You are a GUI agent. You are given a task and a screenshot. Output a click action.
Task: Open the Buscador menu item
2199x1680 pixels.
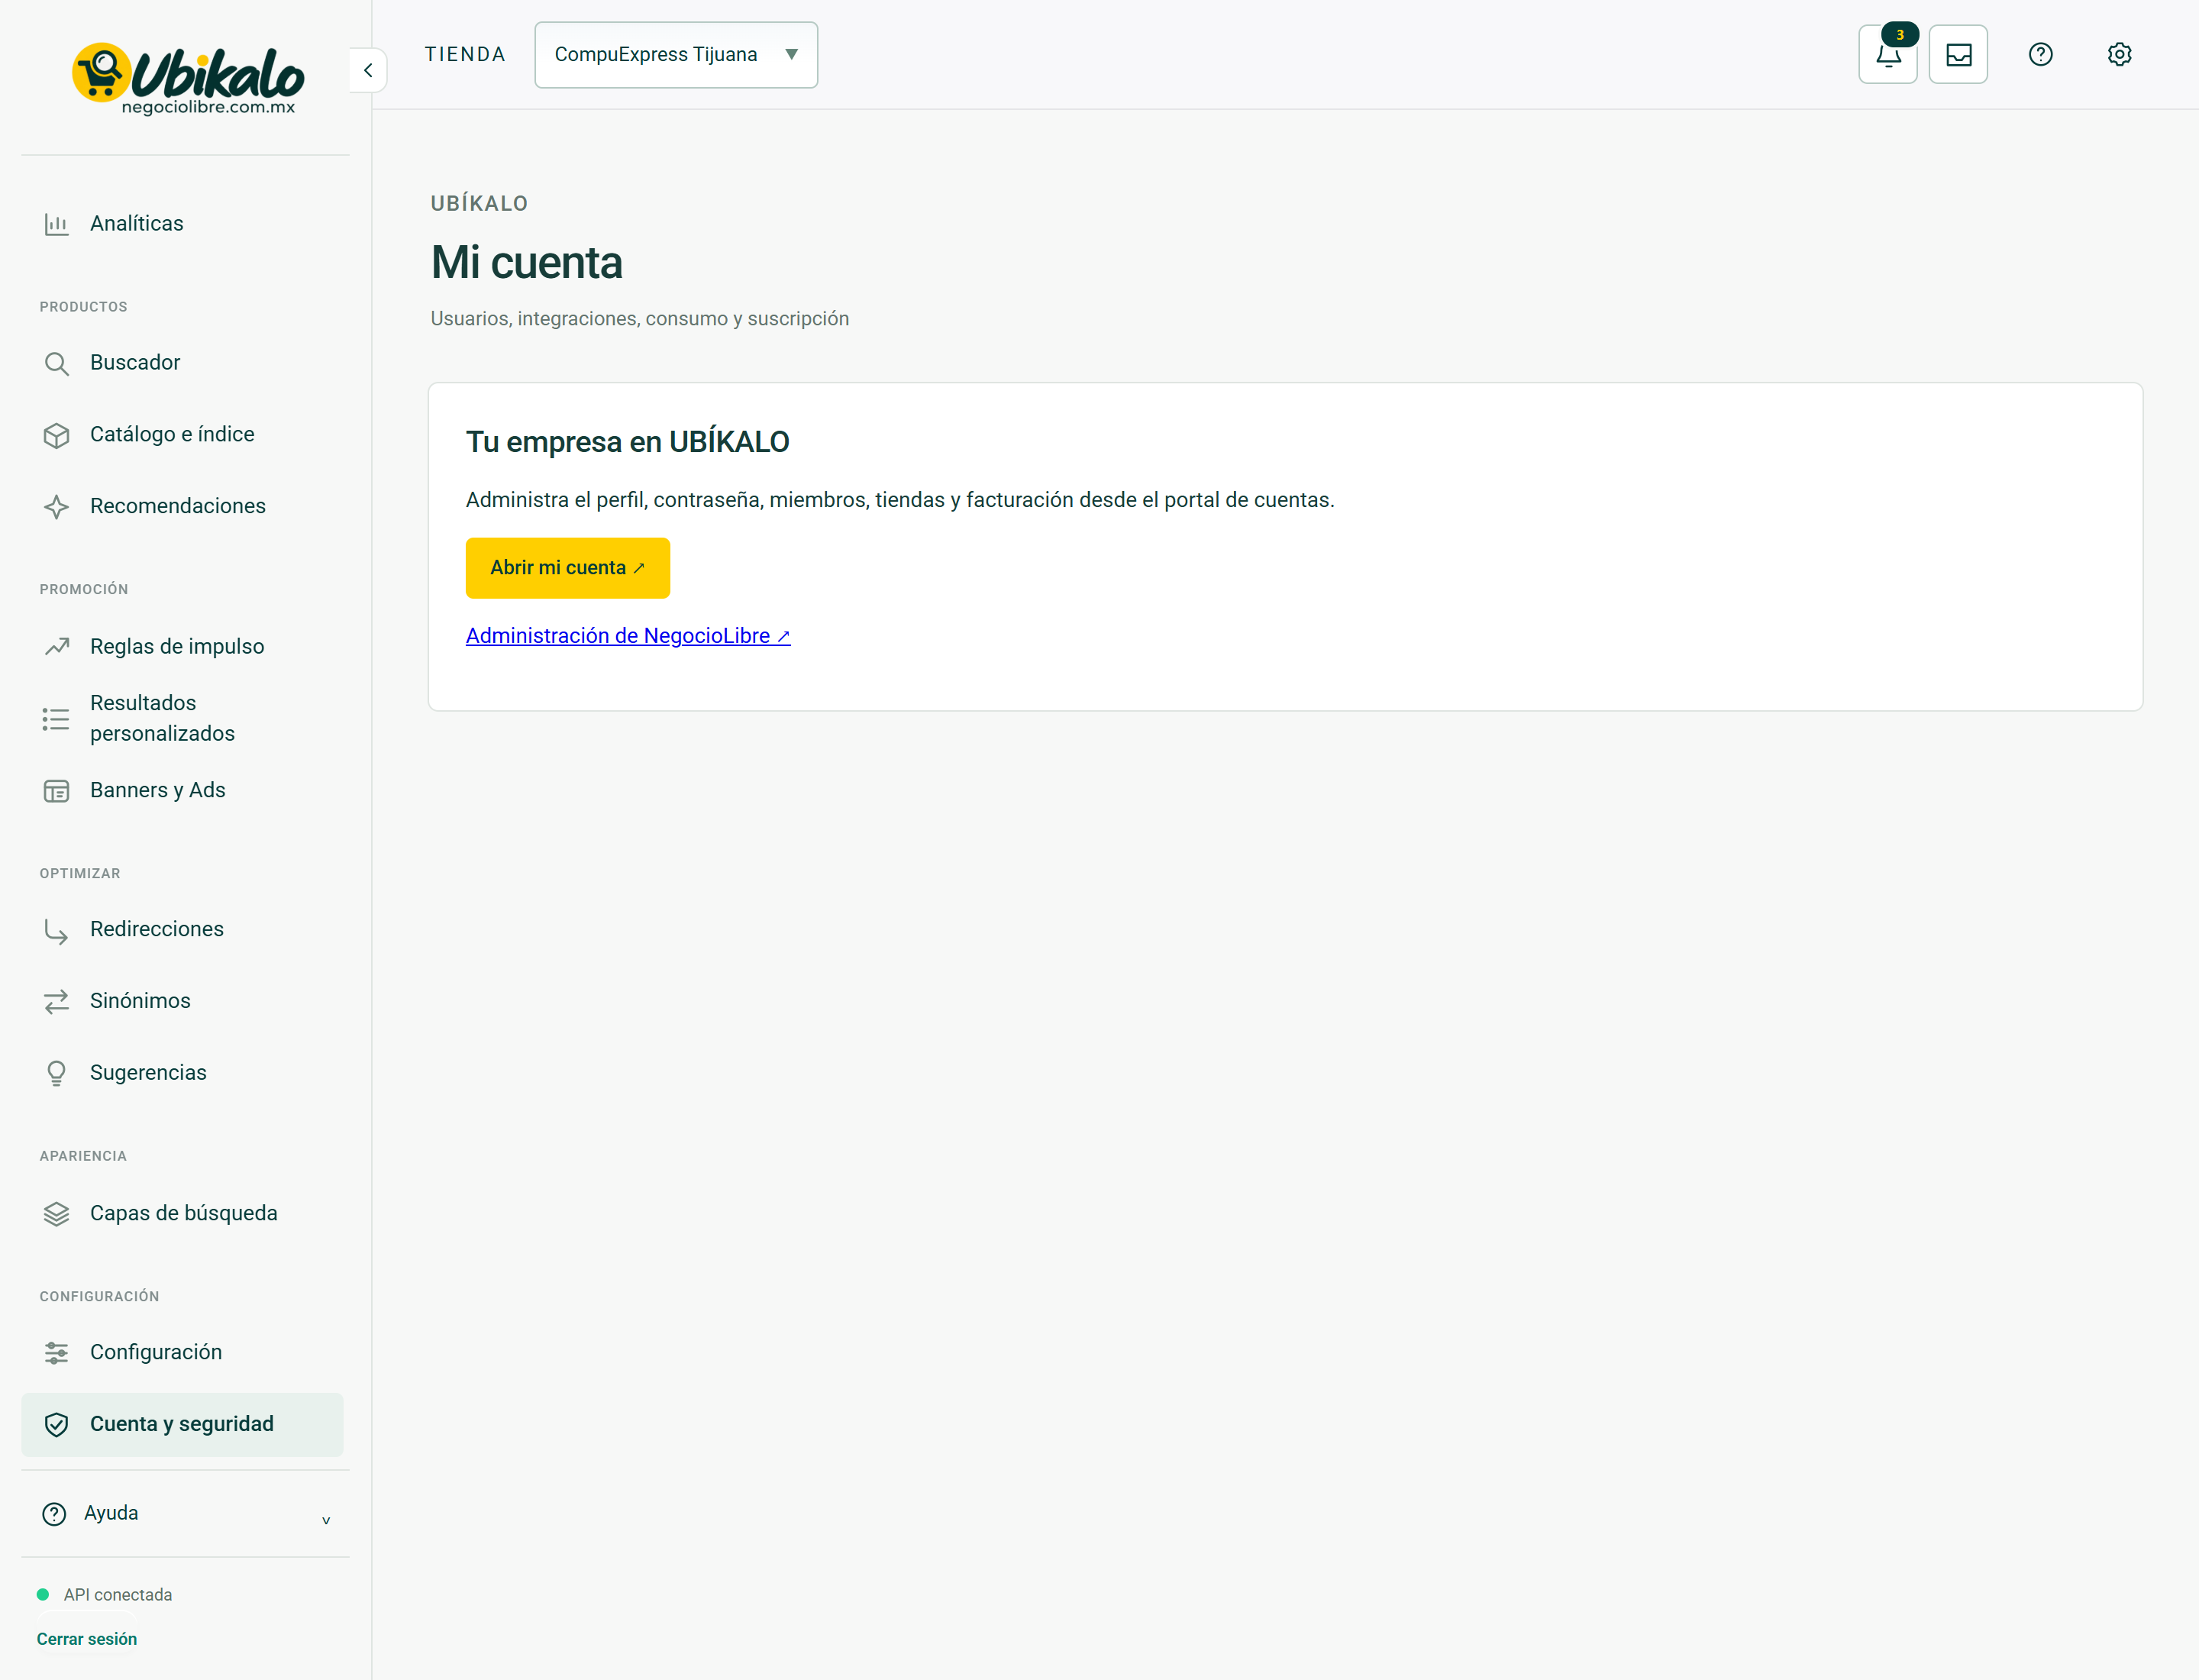coord(183,363)
